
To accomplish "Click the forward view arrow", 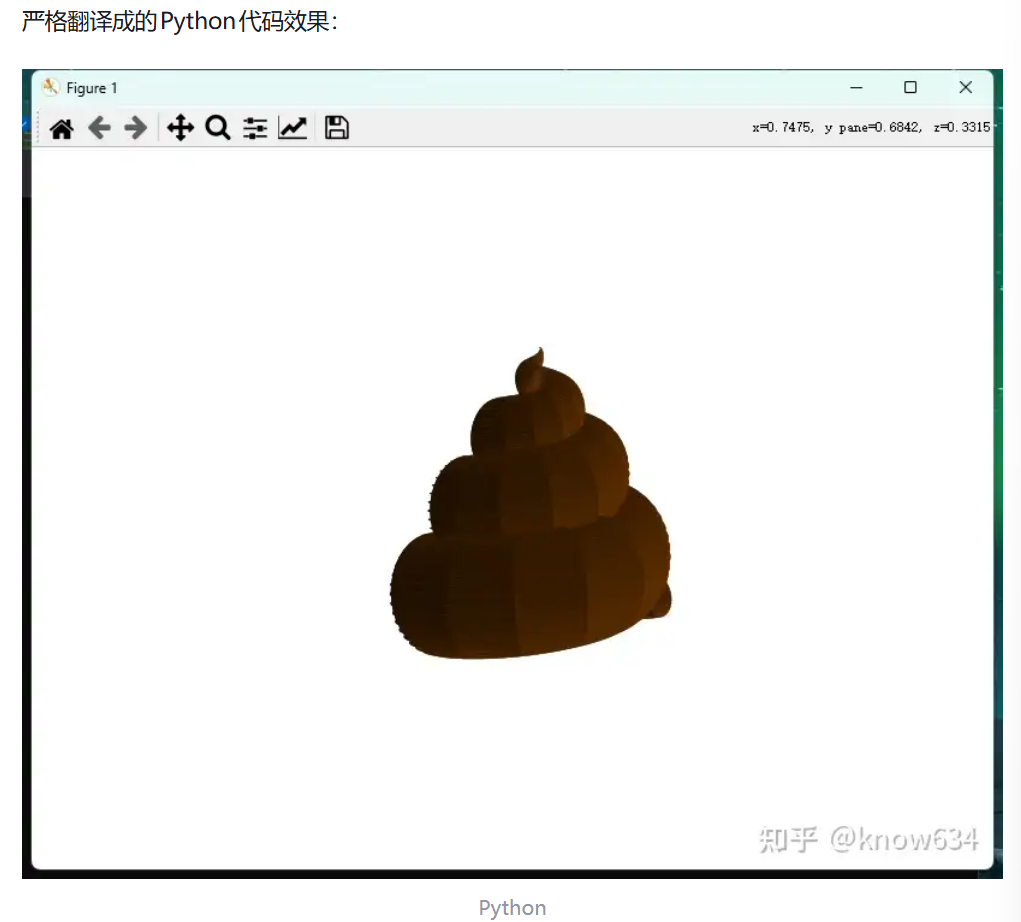I will (x=135, y=128).
